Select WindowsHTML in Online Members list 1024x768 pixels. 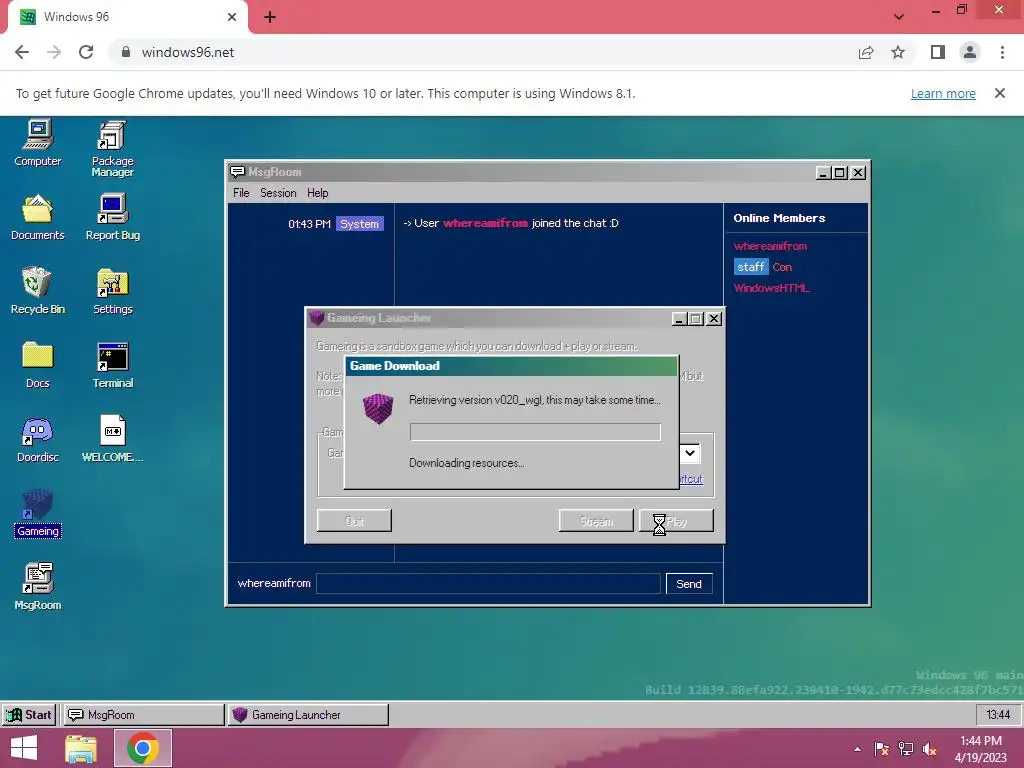click(x=771, y=288)
